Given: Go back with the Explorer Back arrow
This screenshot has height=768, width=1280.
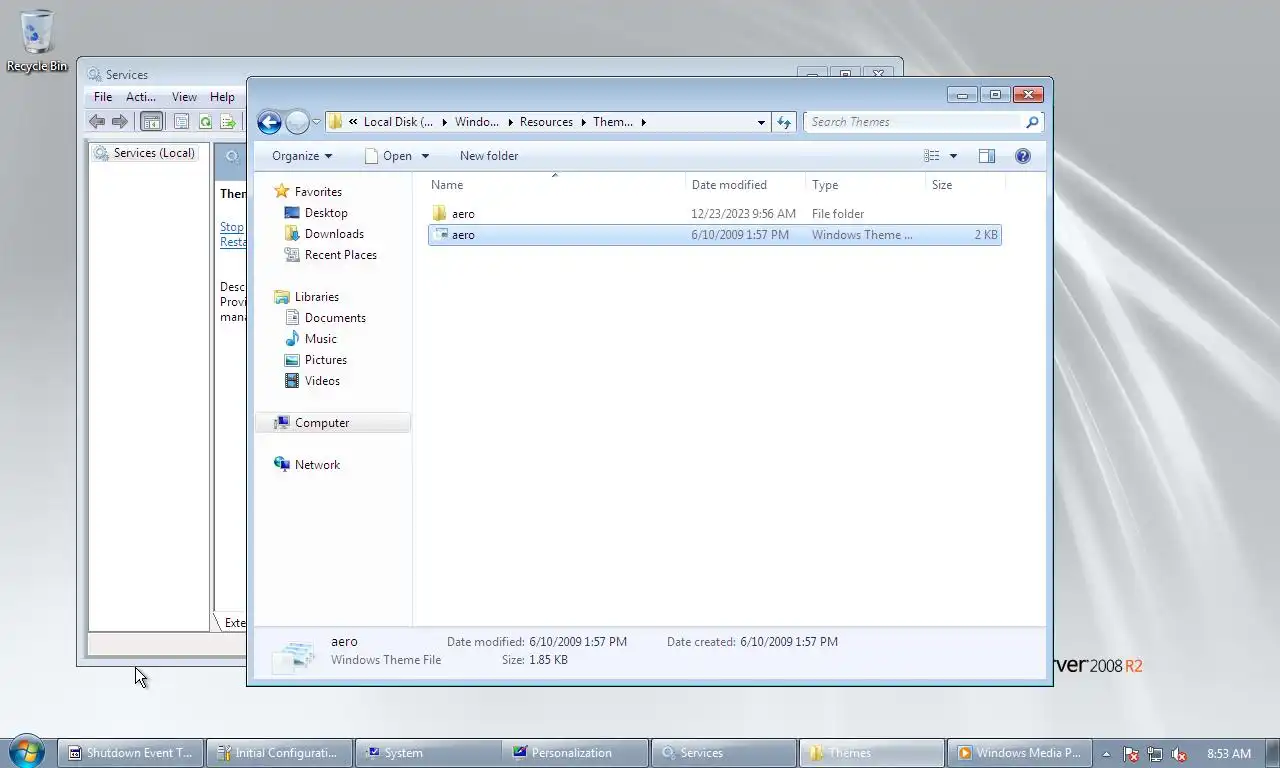Looking at the screenshot, I should coord(269,122).
